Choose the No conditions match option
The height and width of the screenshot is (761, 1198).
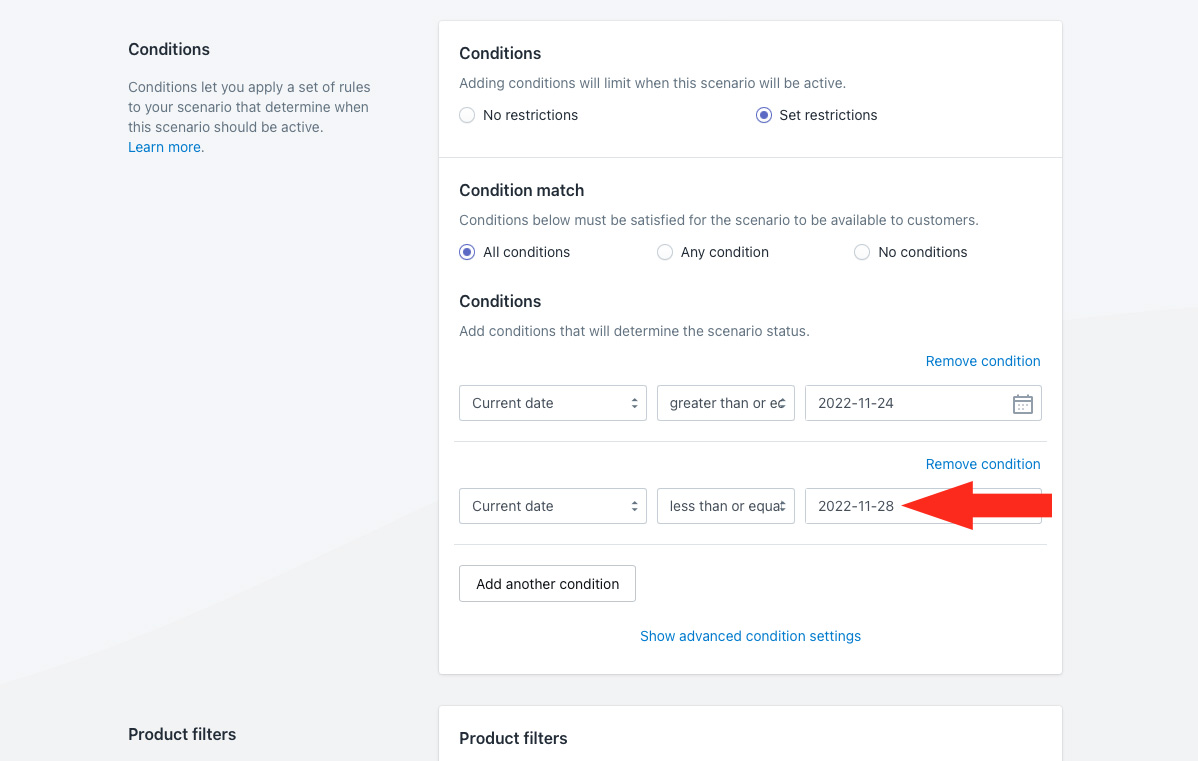click(x=862, y=252)
